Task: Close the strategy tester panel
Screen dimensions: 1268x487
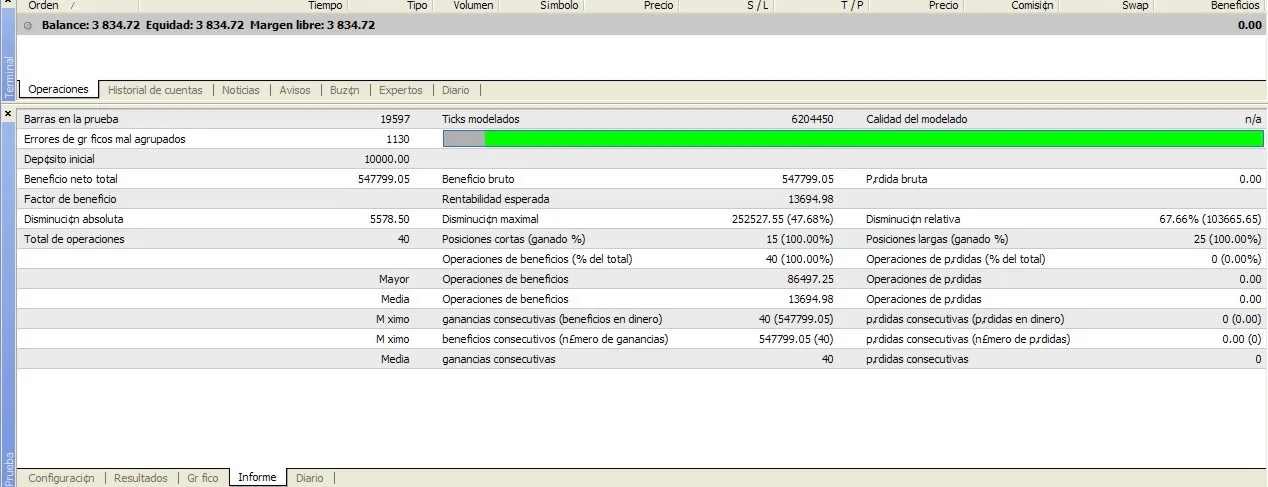Action: [x=8, y=115]
